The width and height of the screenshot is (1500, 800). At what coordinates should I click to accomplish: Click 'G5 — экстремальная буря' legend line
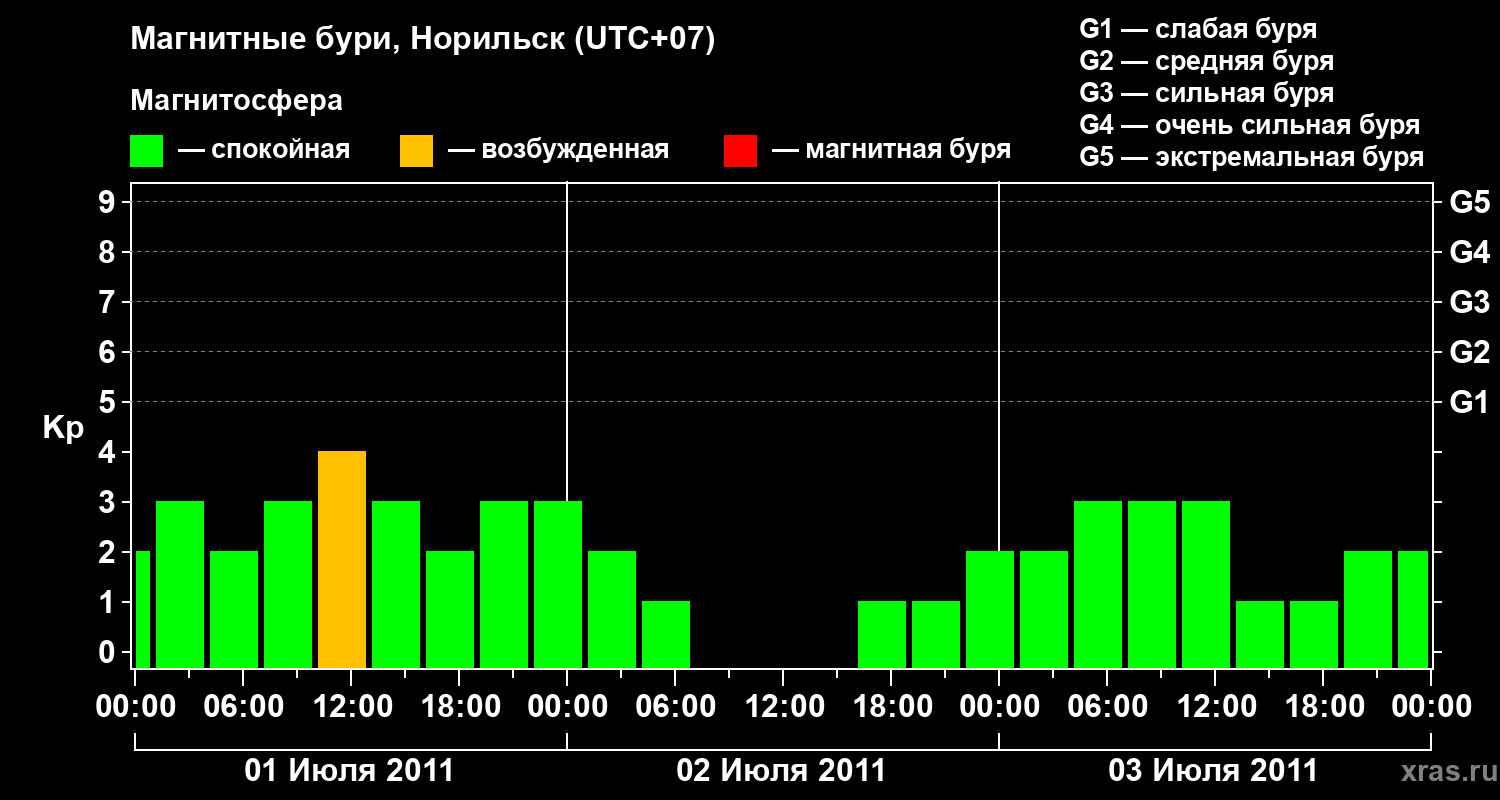[1252, 157]
